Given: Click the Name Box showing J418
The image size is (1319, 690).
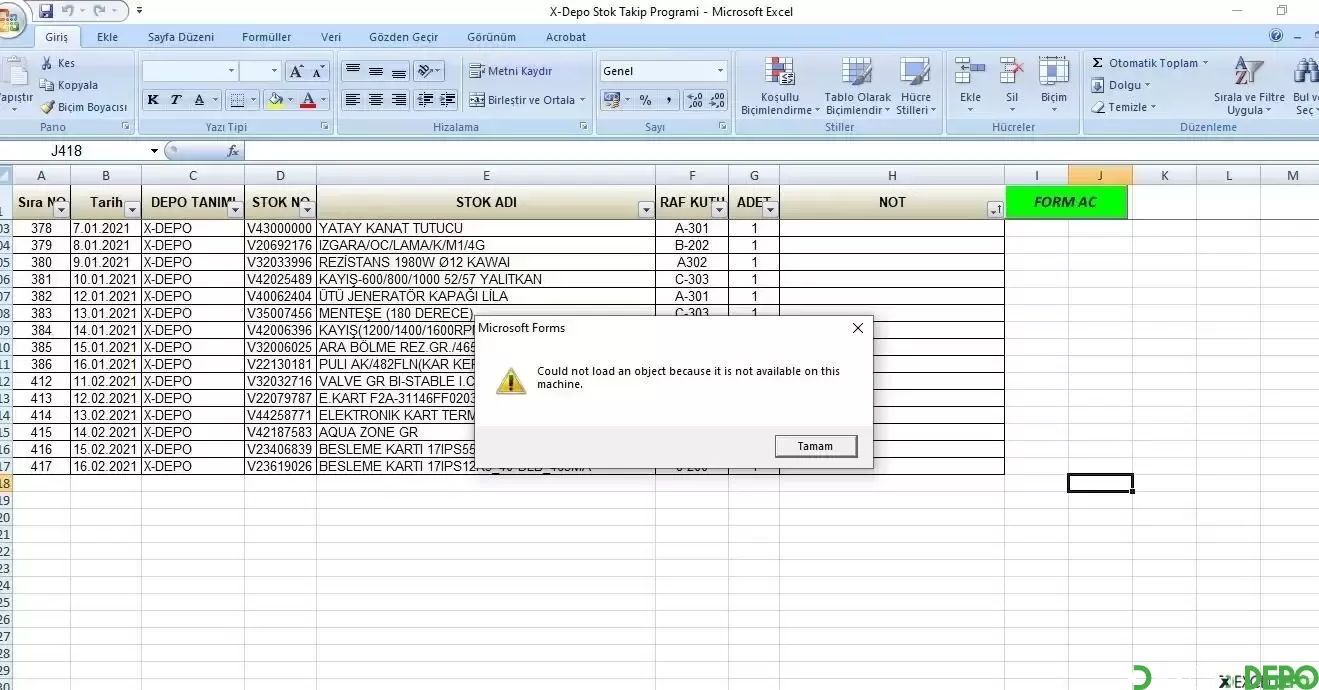Looking at the screenshot, I should coord(80,151).
